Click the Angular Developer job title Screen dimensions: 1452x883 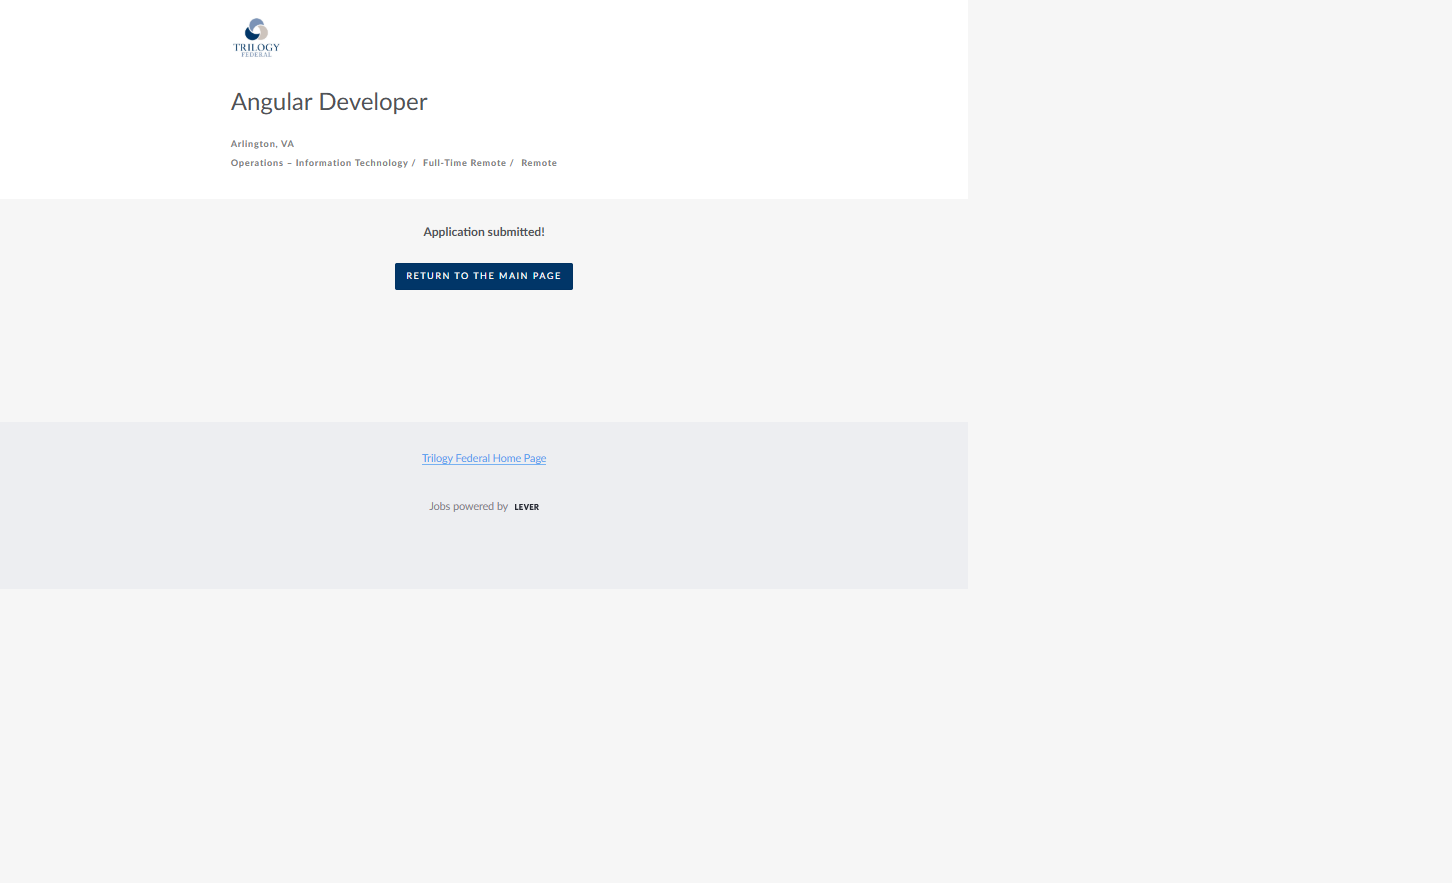329,102
